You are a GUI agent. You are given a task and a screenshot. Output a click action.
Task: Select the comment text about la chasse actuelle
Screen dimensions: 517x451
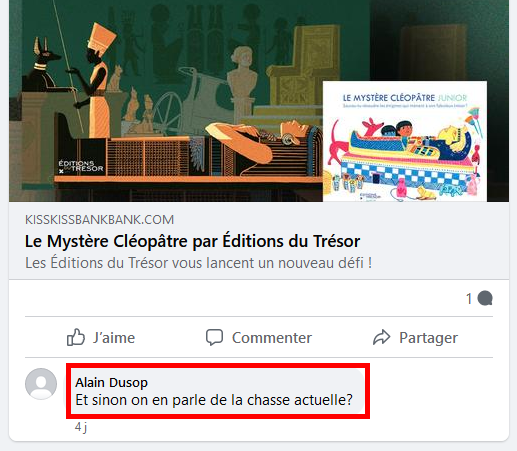point(214,400)
